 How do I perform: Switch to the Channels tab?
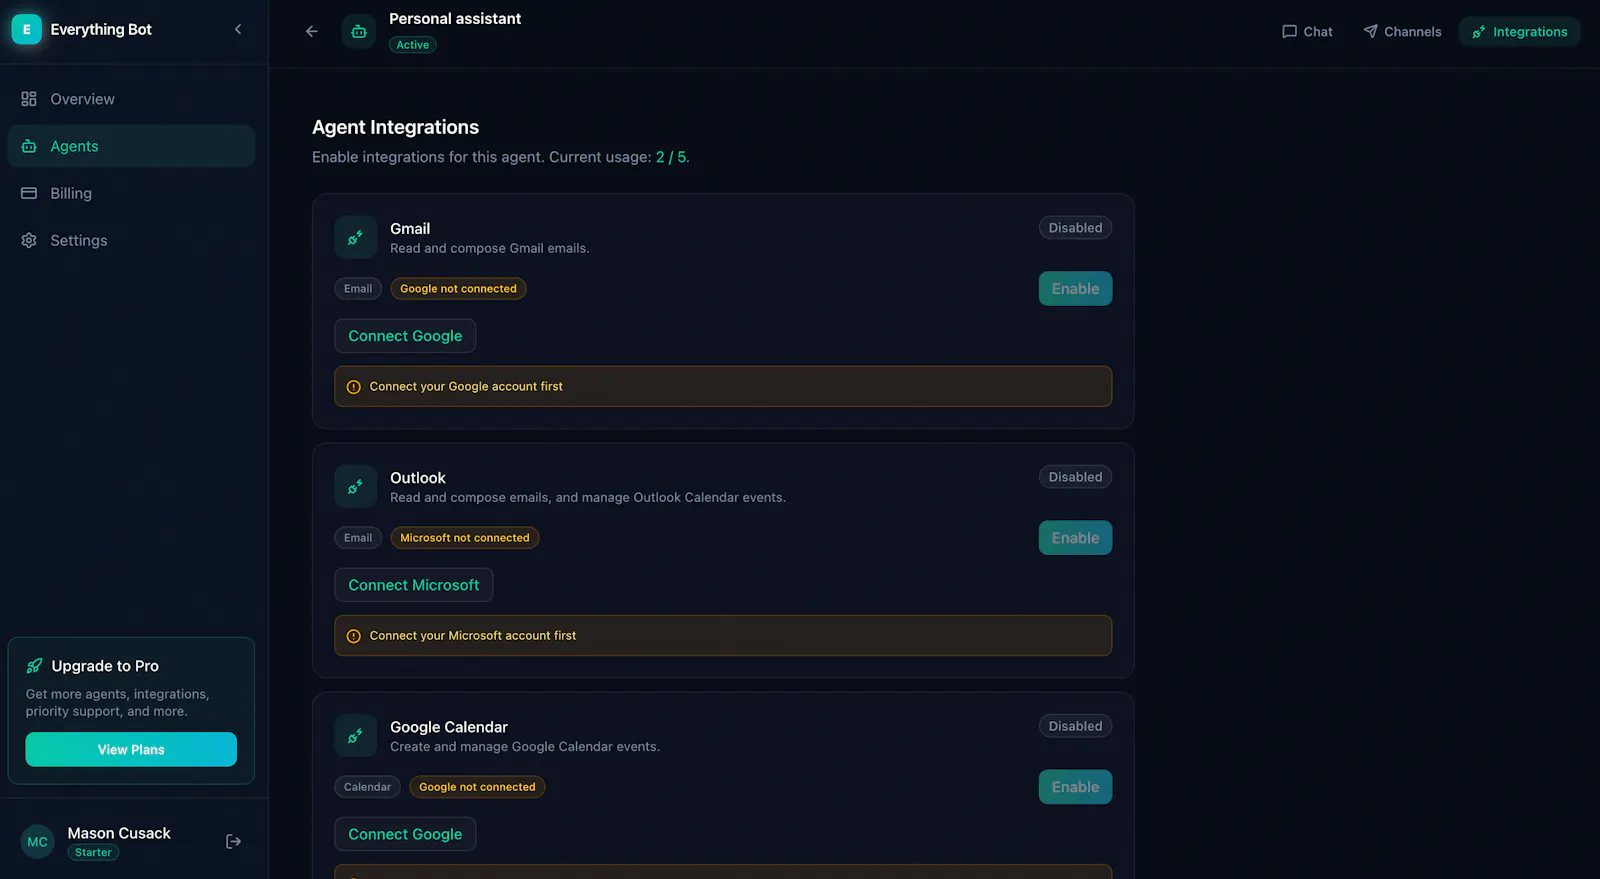tap(1402, 32)
